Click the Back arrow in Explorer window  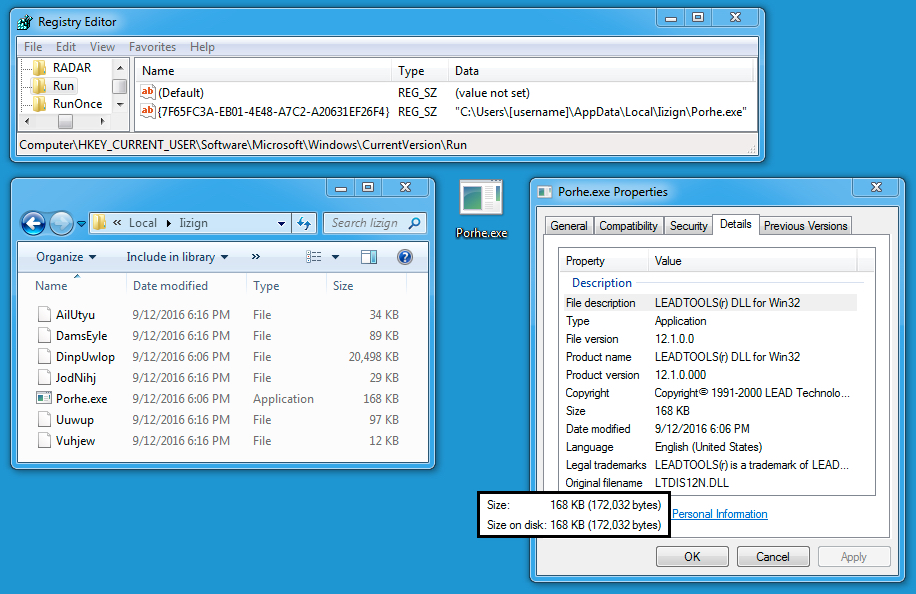(x=33, y=224)
